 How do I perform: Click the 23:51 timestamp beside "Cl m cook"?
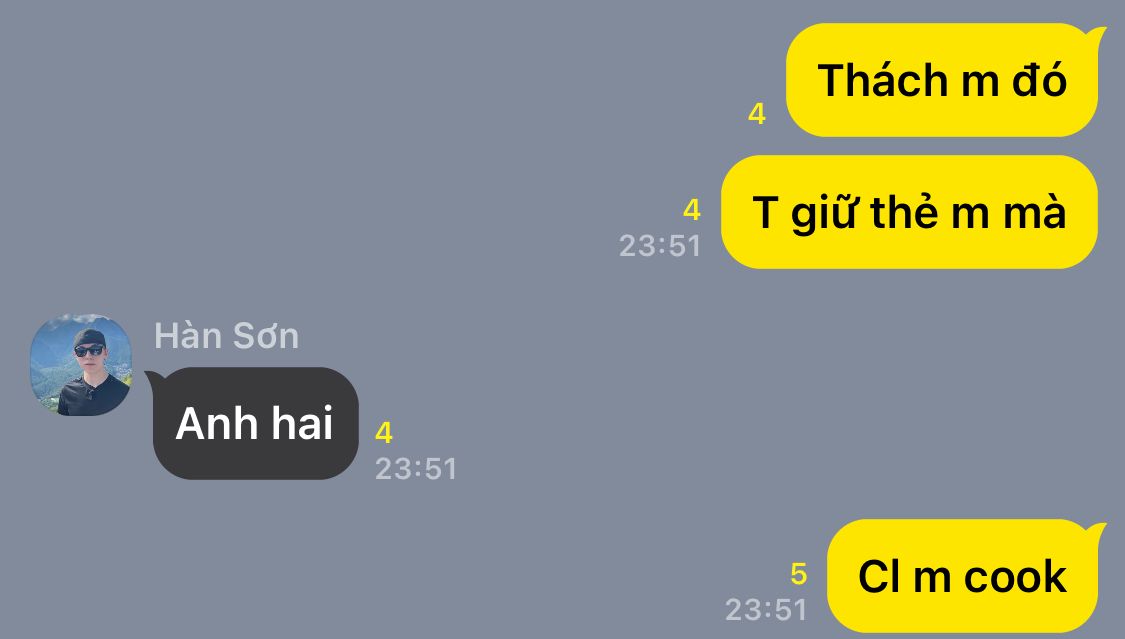(x=766, y=610)
